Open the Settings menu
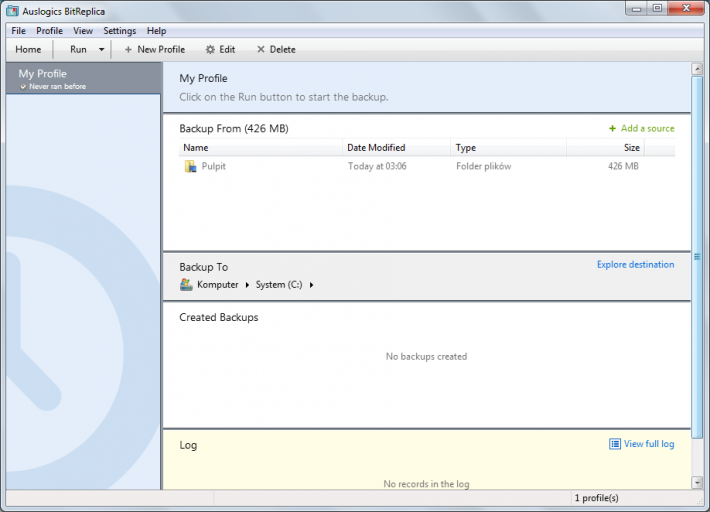Viewport: 710px width, 512px height. (120, 31)
